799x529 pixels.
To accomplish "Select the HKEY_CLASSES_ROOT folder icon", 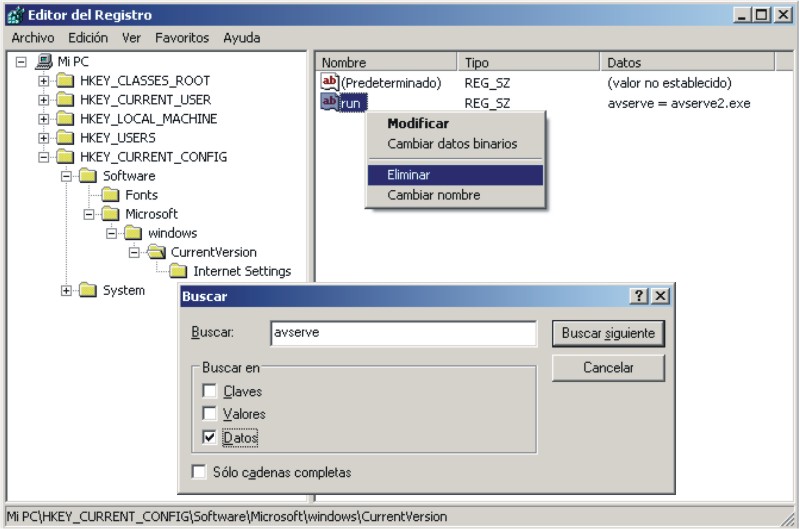I will click(65, 81).
